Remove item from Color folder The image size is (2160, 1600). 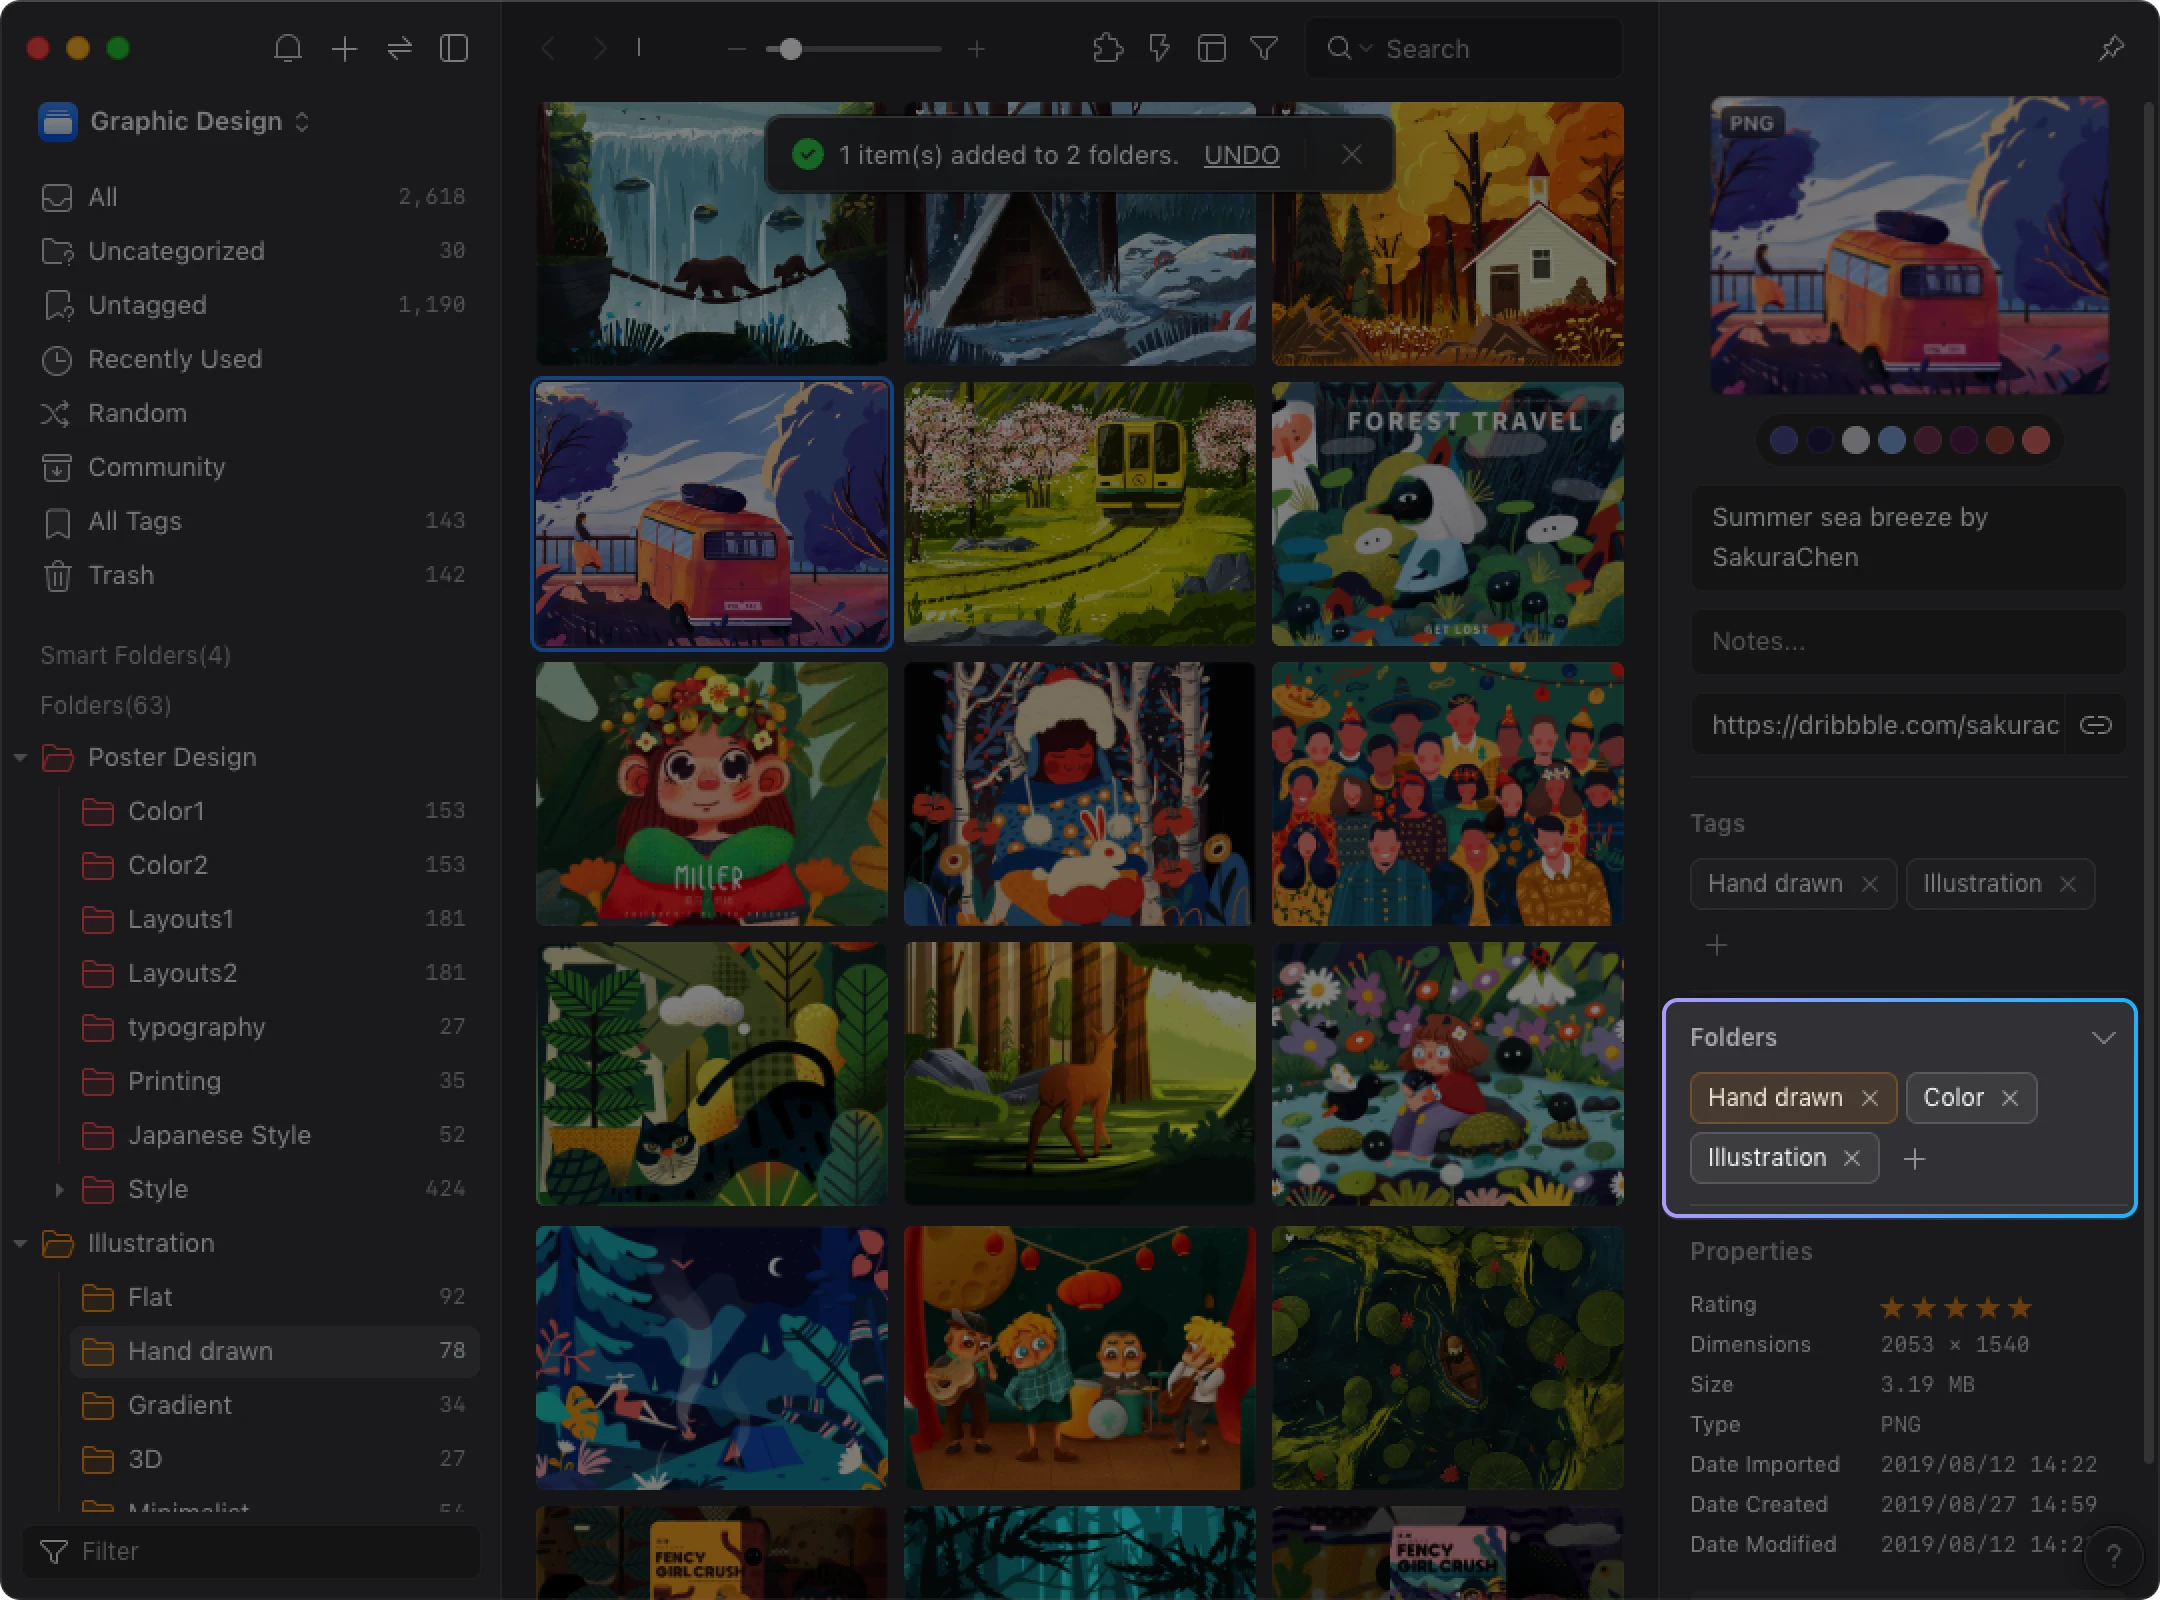click(2009, 1098)
